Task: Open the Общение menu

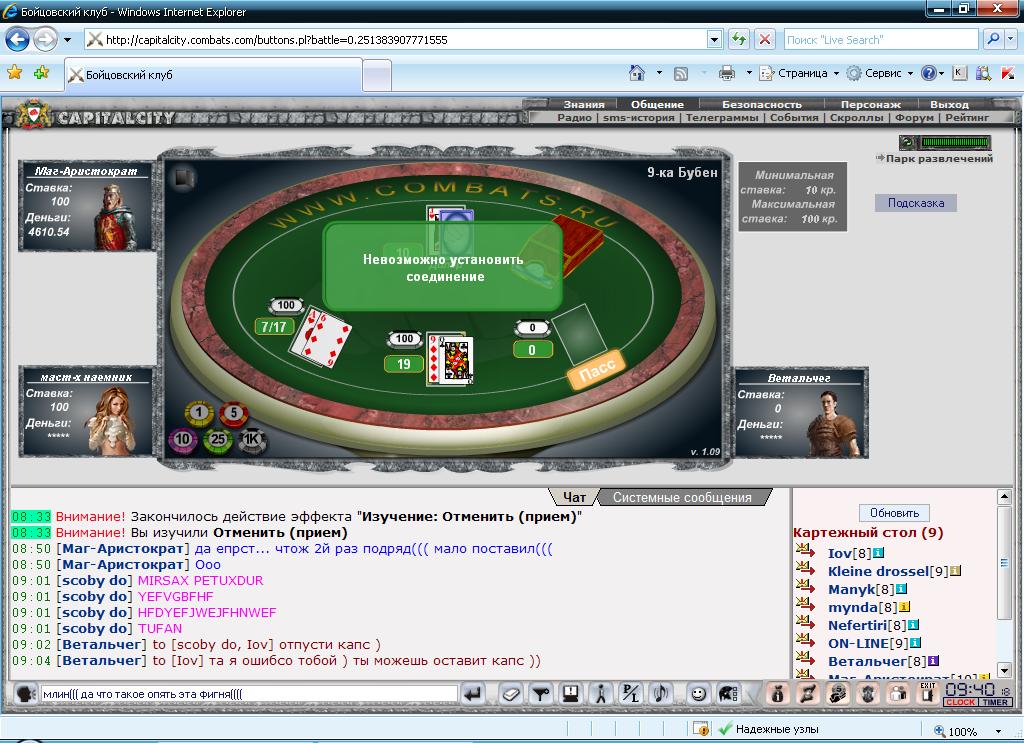Action: coord(657,104)
